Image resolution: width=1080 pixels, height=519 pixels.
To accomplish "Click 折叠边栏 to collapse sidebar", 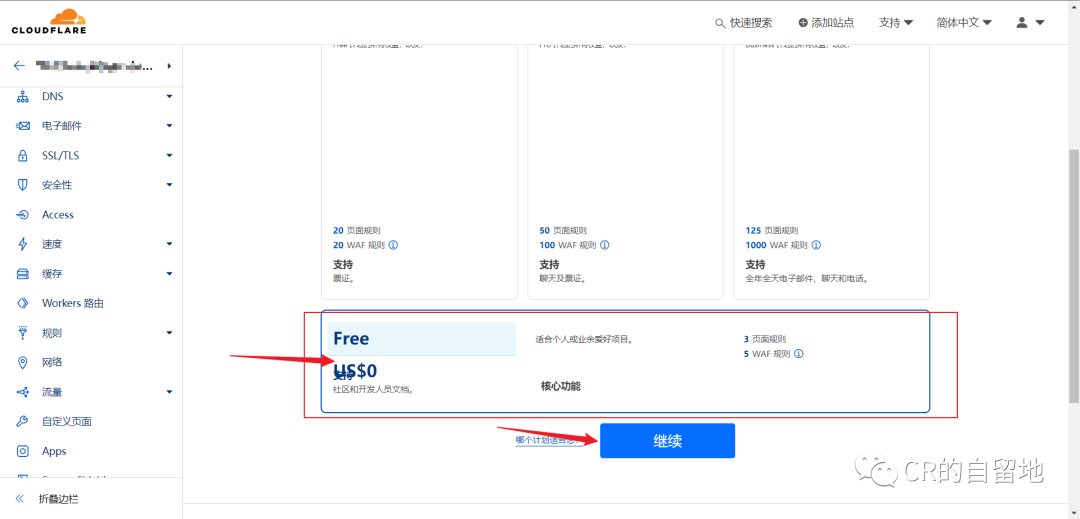I will 58,498.
